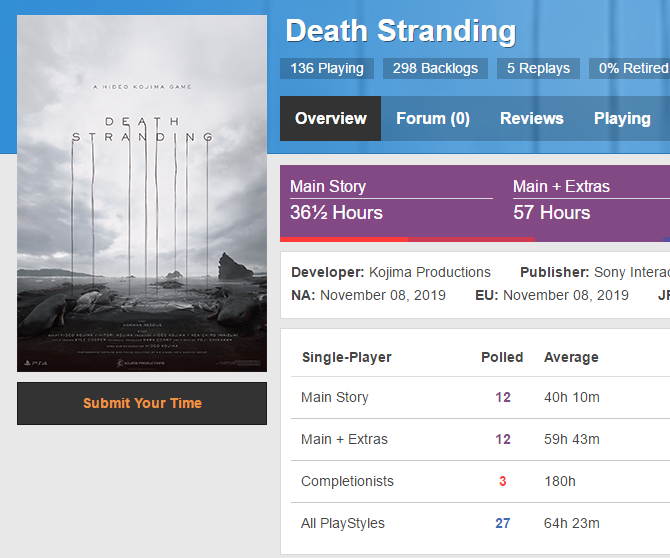Click the NA release date November 08, 2019
This screenshot has height=558, width=670.
tap(383, 295)
